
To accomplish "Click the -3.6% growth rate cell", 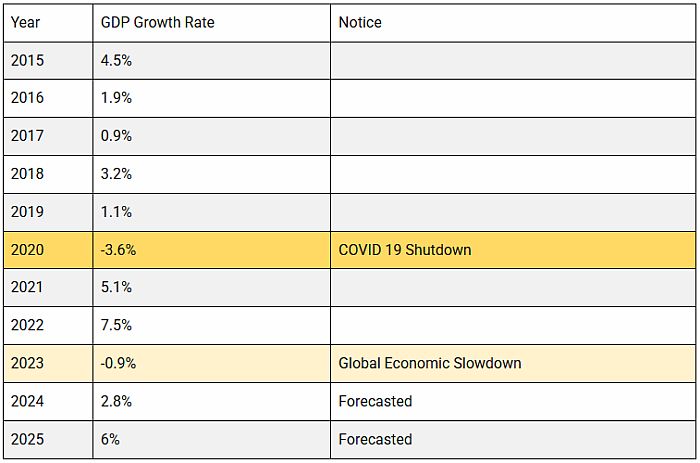I will pyautogui.click(x=211, y=250).
